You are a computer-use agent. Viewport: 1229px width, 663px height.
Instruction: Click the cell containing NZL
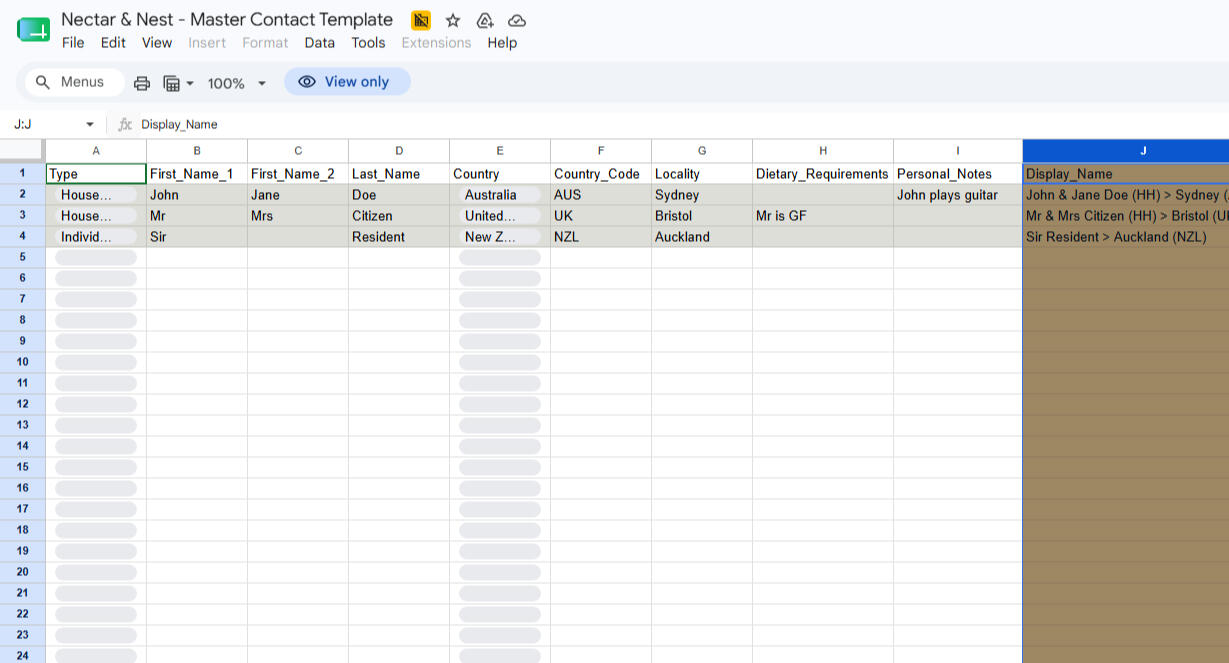coord(601,237)
